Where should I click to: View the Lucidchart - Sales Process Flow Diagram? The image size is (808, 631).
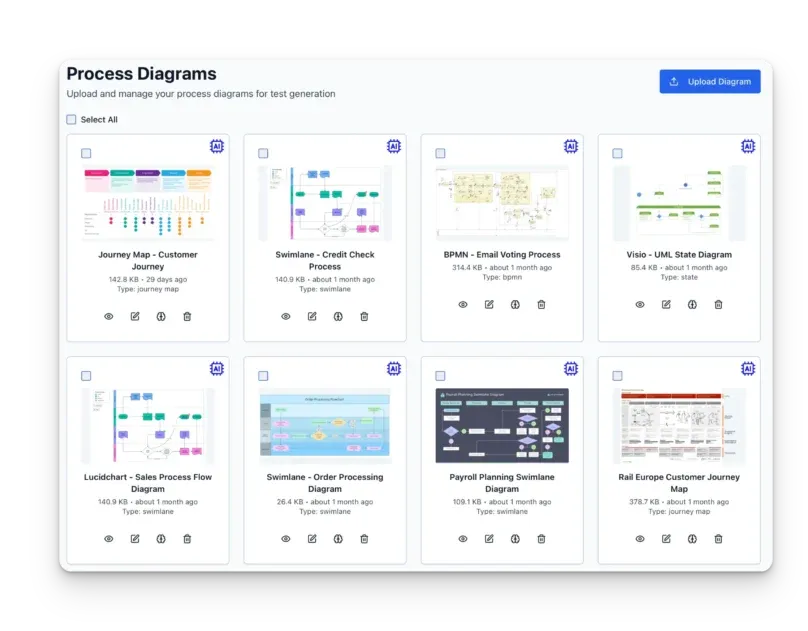(x=109, y=539)
